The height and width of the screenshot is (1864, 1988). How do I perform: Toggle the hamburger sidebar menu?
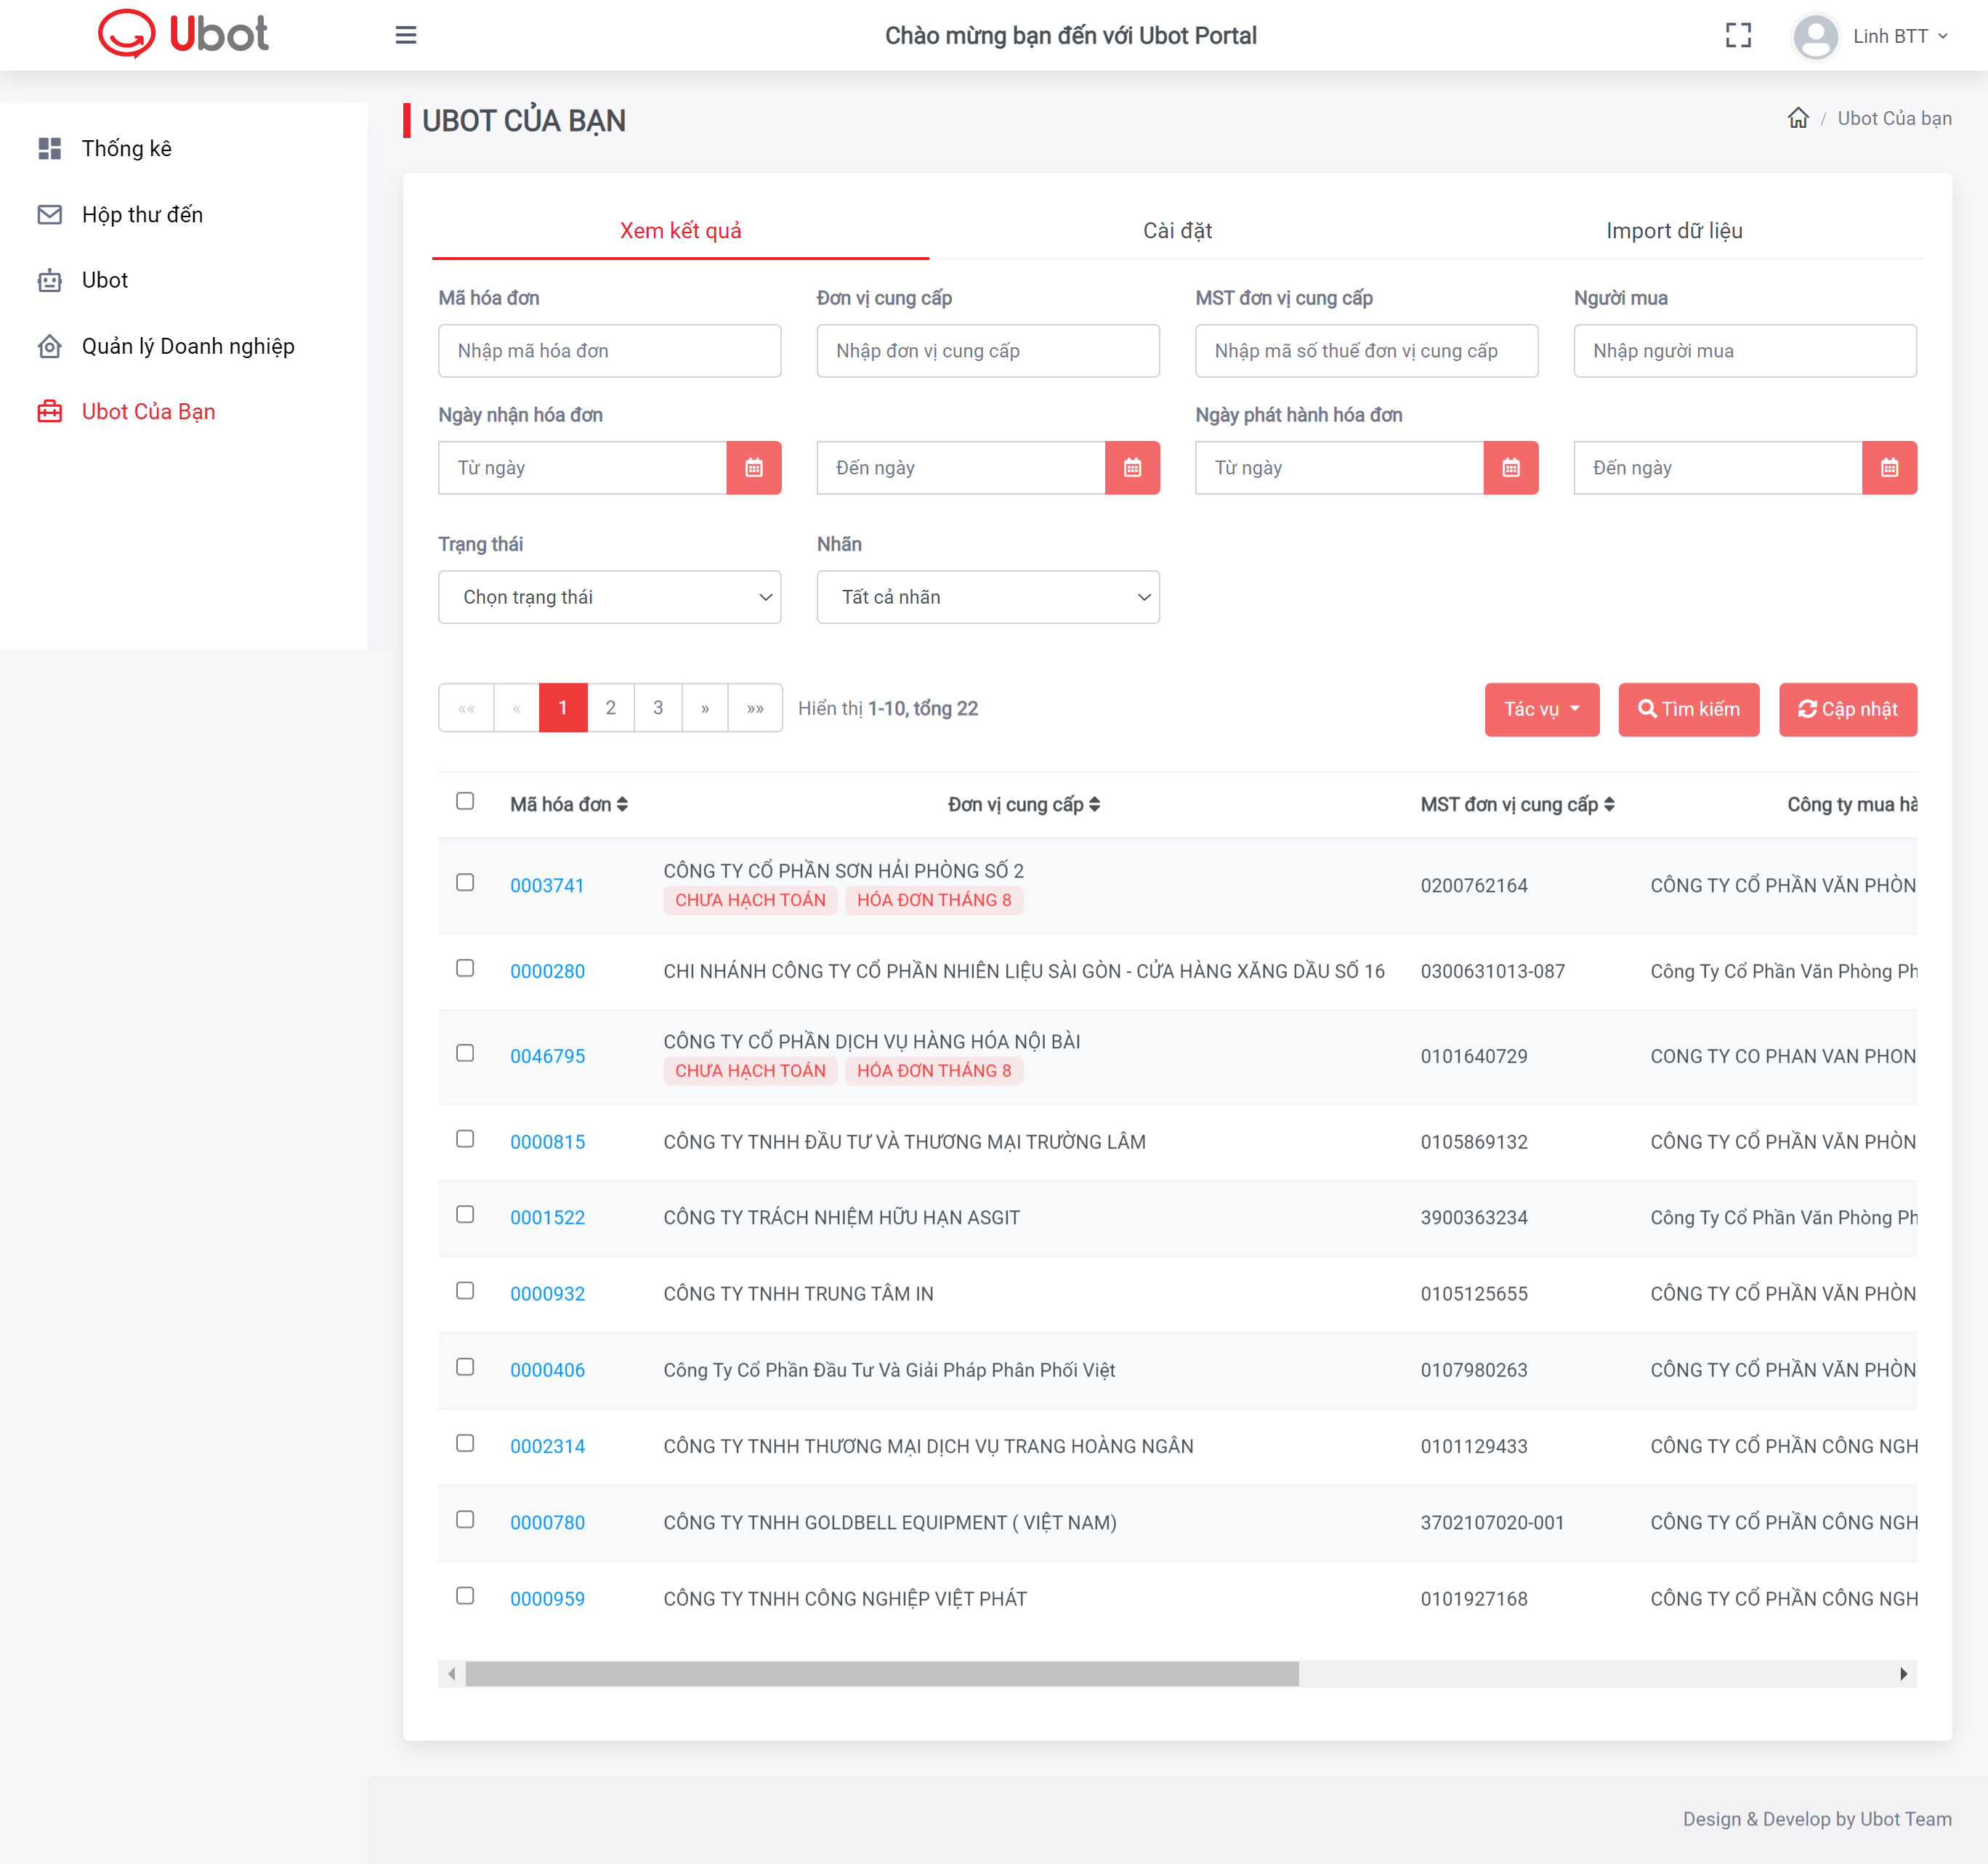coord(406,36)
